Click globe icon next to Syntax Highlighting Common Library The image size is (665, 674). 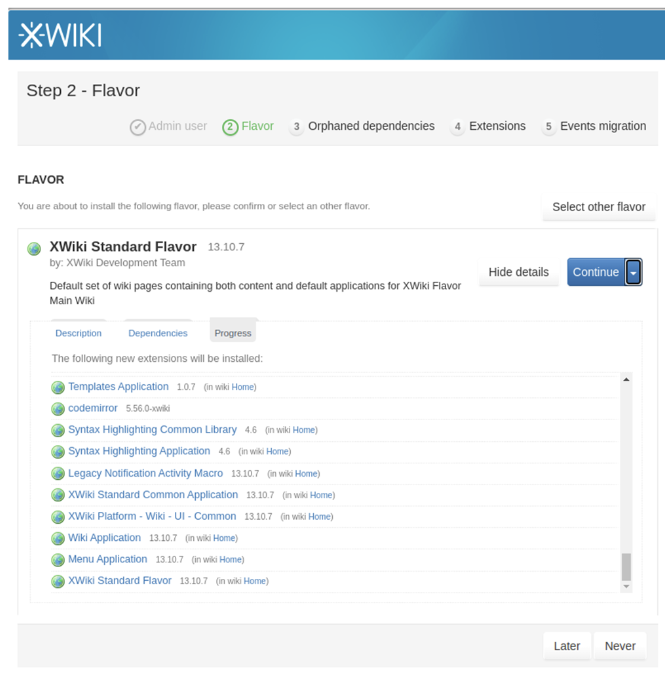(58, 430)
